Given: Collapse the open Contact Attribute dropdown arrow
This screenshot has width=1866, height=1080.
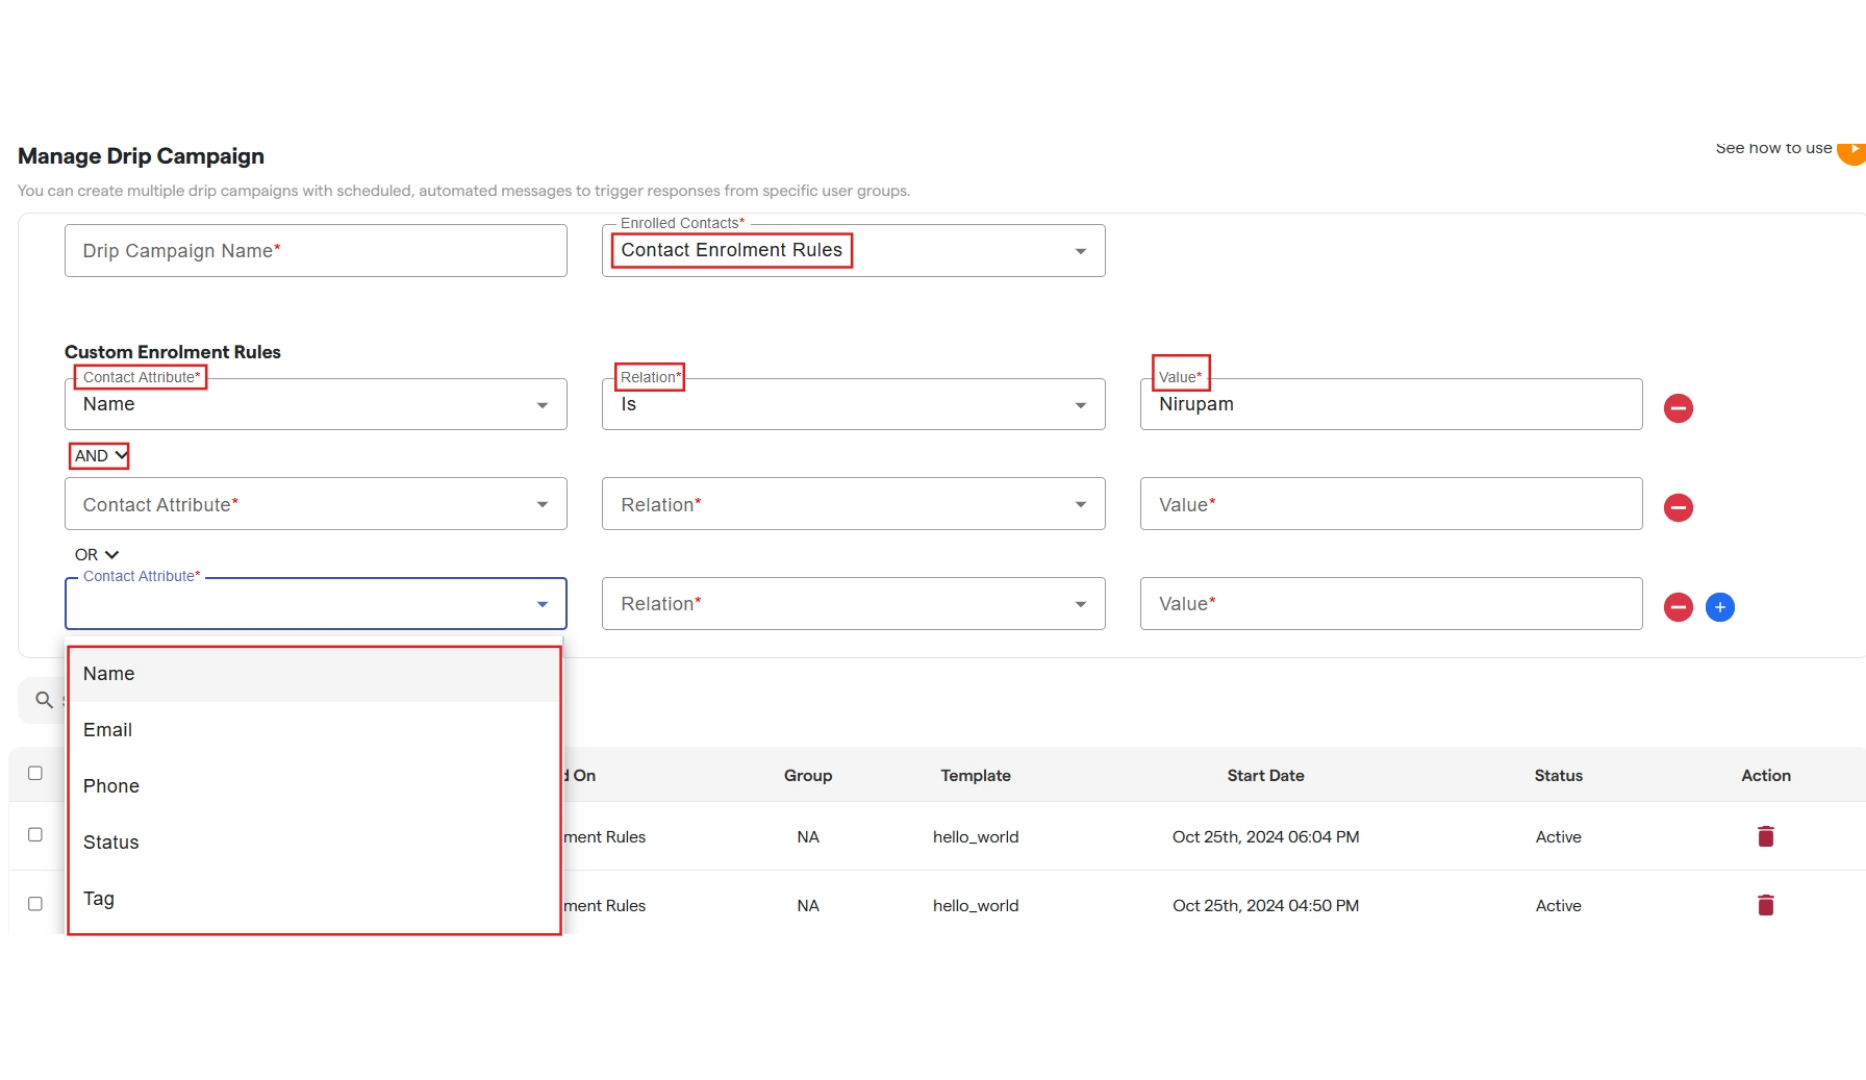Looking at the screenshot, I should point(542,604).
